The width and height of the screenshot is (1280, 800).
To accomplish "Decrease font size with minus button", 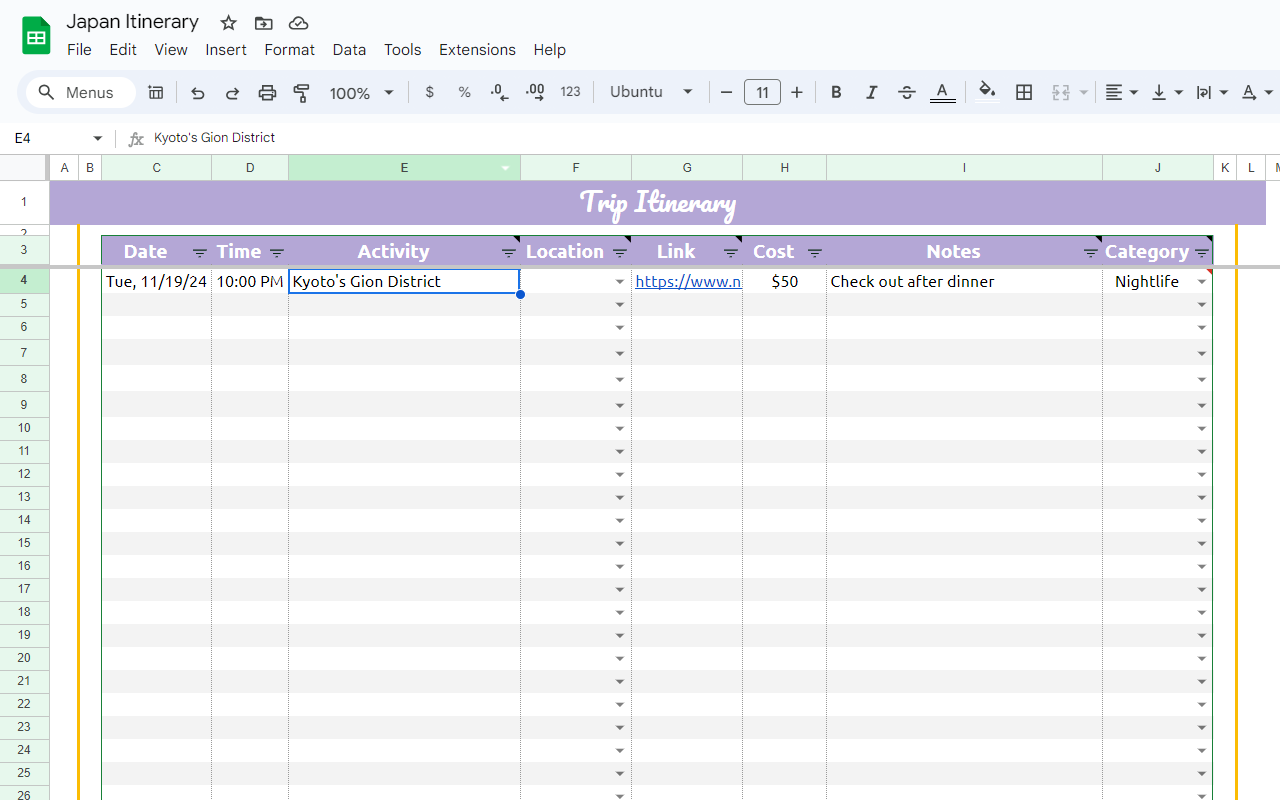I will coord(727,92).
